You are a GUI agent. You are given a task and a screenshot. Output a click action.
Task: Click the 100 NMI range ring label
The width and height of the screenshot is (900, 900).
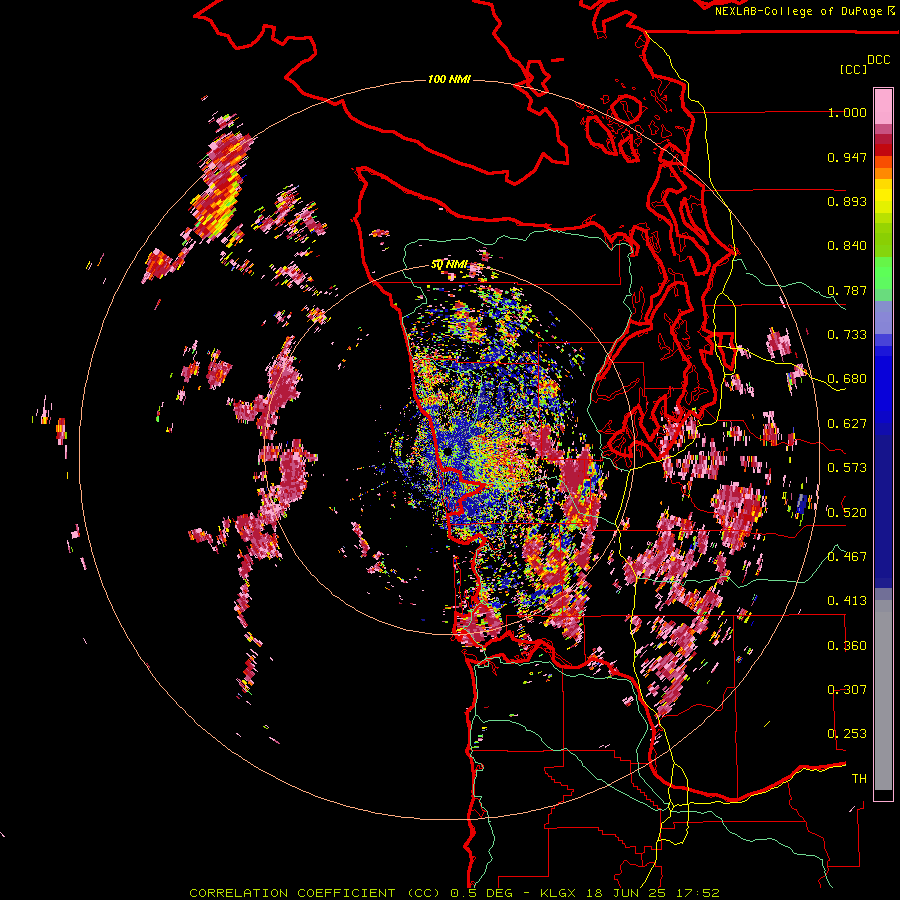(x=449, y=79)
